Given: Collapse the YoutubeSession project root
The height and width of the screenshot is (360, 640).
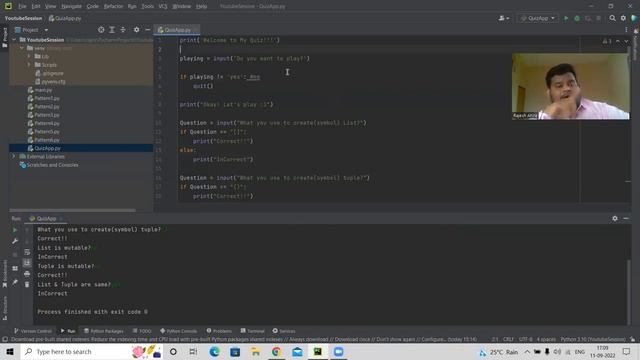Looking at the screenshot, I should coord(14,40).
